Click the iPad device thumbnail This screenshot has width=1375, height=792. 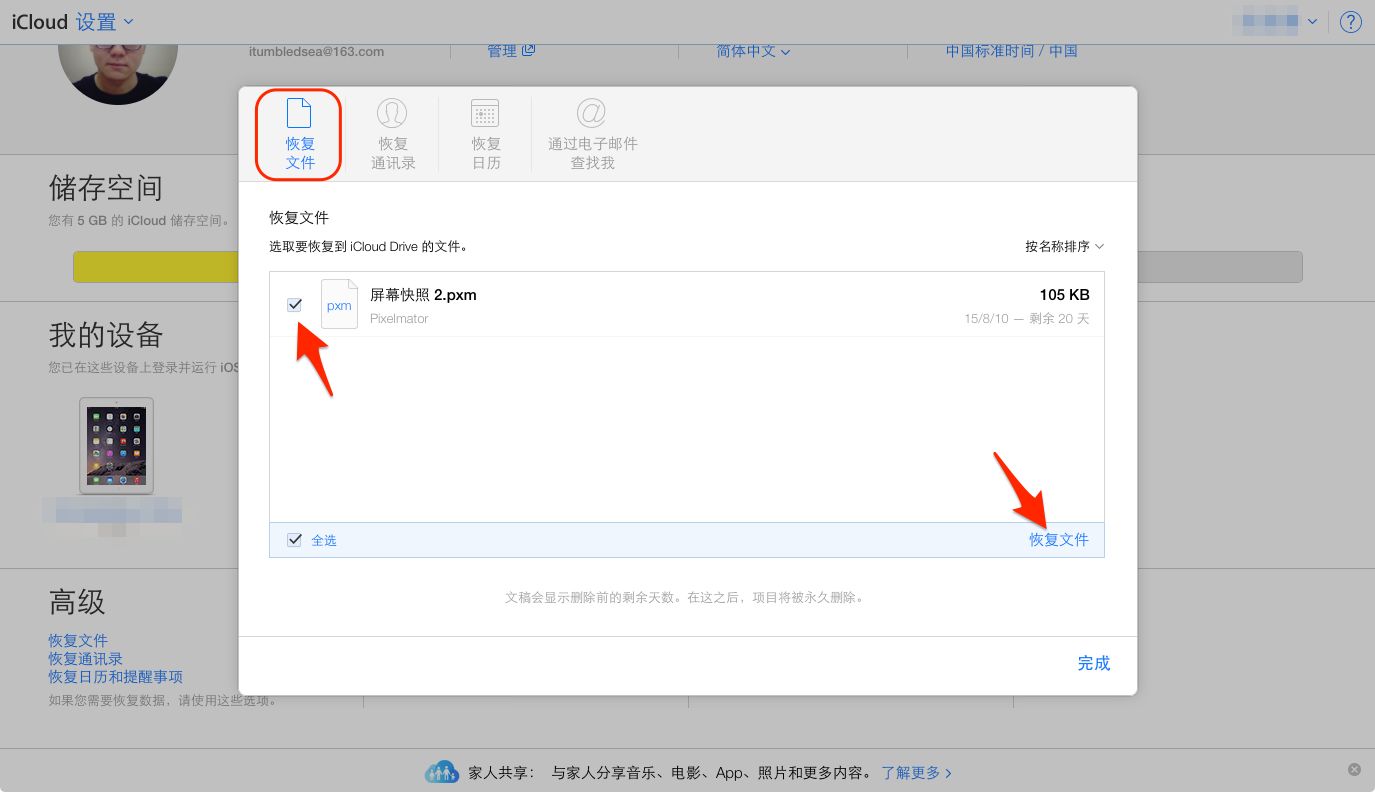pyautogui.click(x=116, y=446)
